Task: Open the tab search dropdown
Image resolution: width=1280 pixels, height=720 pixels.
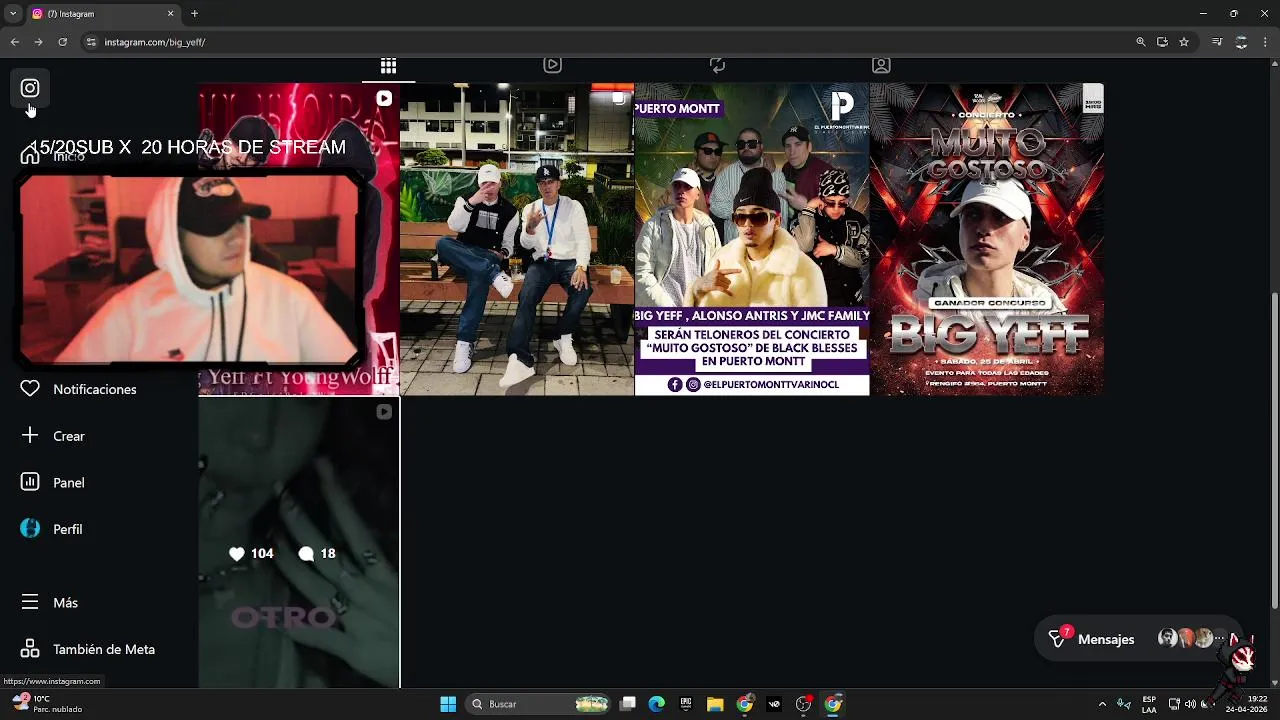Action: [13, 14]
